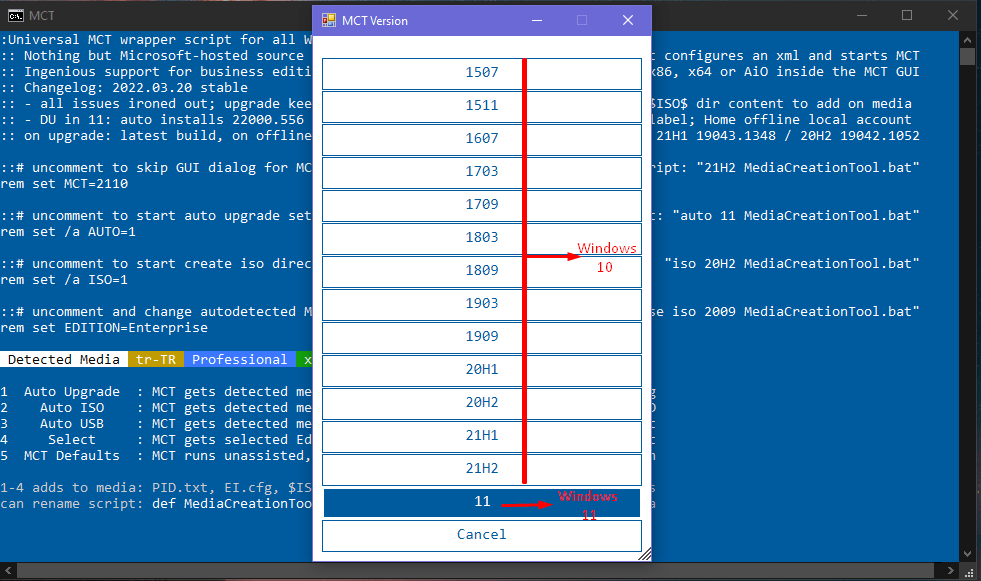This screenshot has height=581, width=981.
Task: Choose version 1709 from the list
Action: (482, 206)
